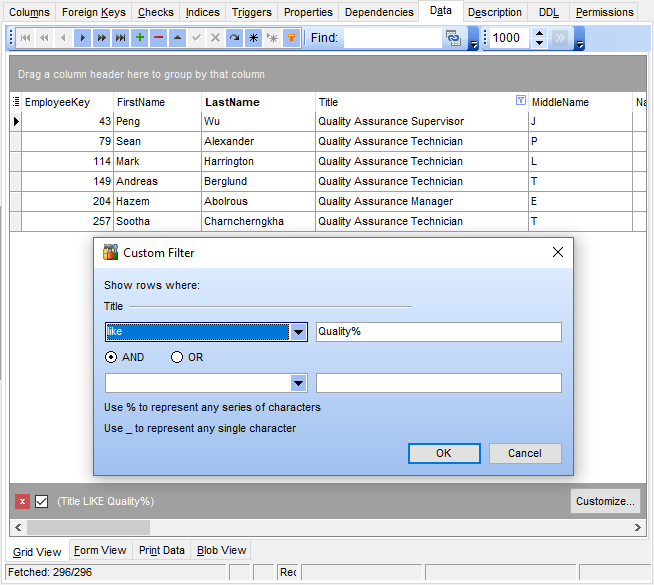Expand the second condition operator dropdown
Image resolution: width=654 pixels, height=585 pixels.
coord(298,383)
